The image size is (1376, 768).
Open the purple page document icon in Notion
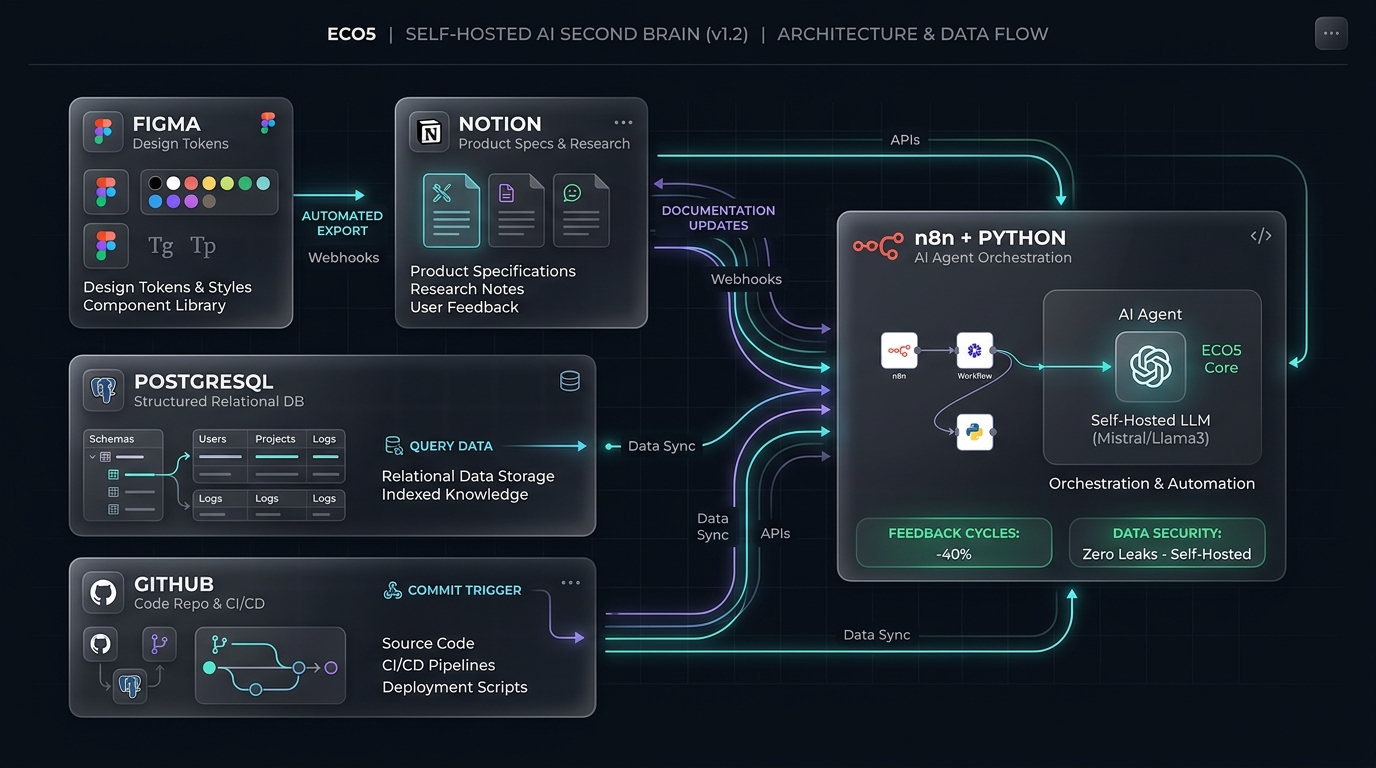516,210
